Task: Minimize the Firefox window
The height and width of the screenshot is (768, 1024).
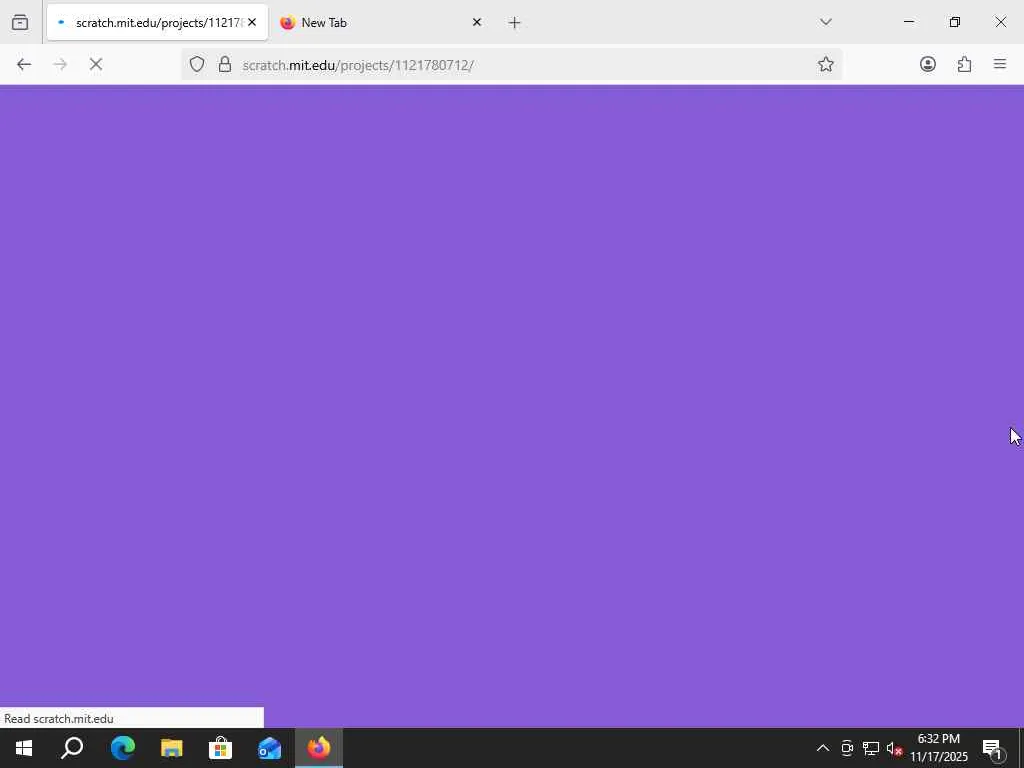Action: coord(908,22)
